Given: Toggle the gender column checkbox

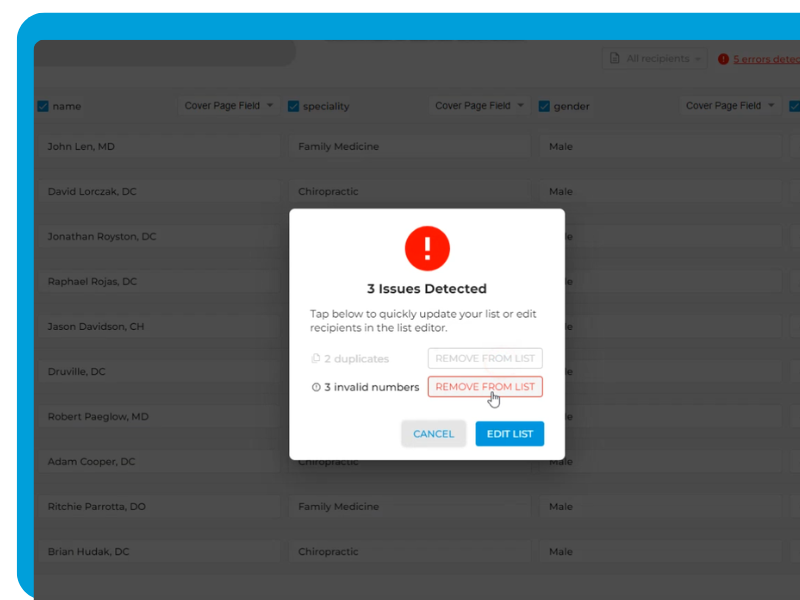Looking at the screenshot, I should 544,106.
